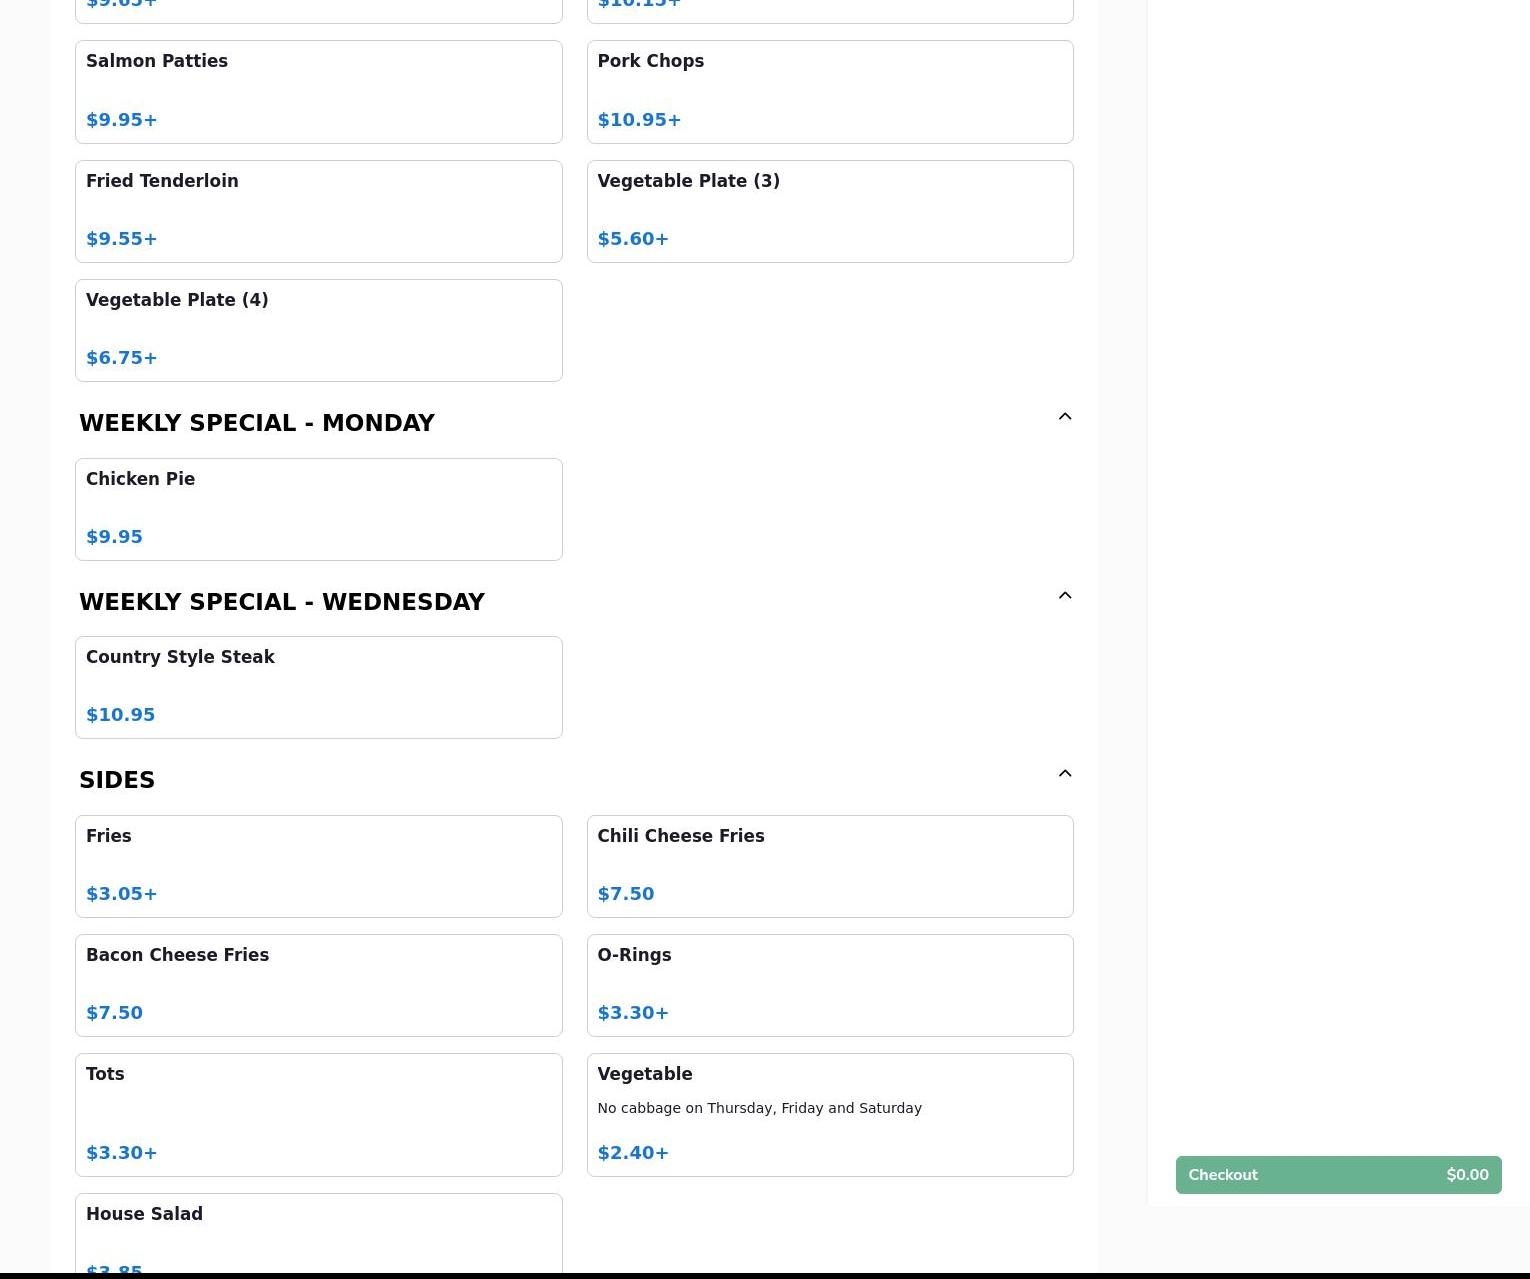Click the $9.55+ Fried Tenderloin price
This screenshot has width=1530, height=1279.
pos(122,239)
